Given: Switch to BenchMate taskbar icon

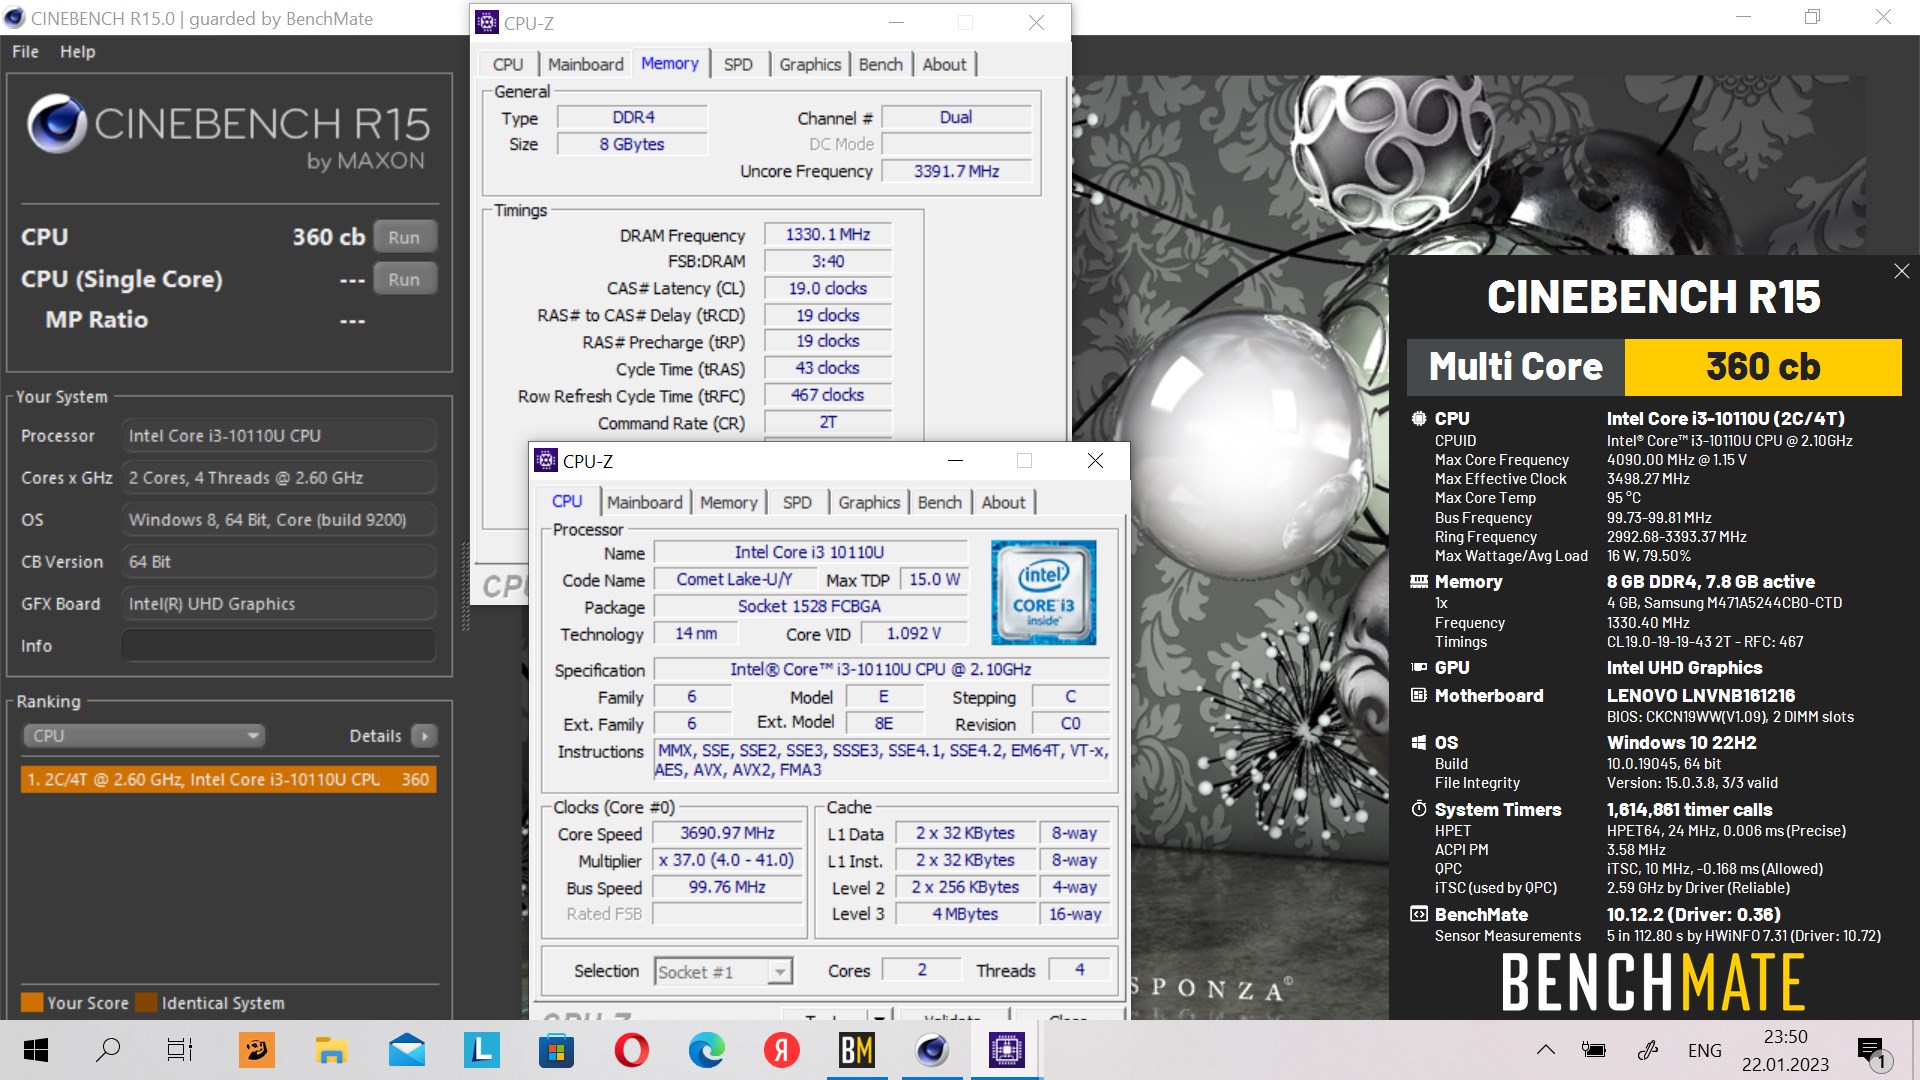Looking at the screenshot, I should (x=856, y=1050).
